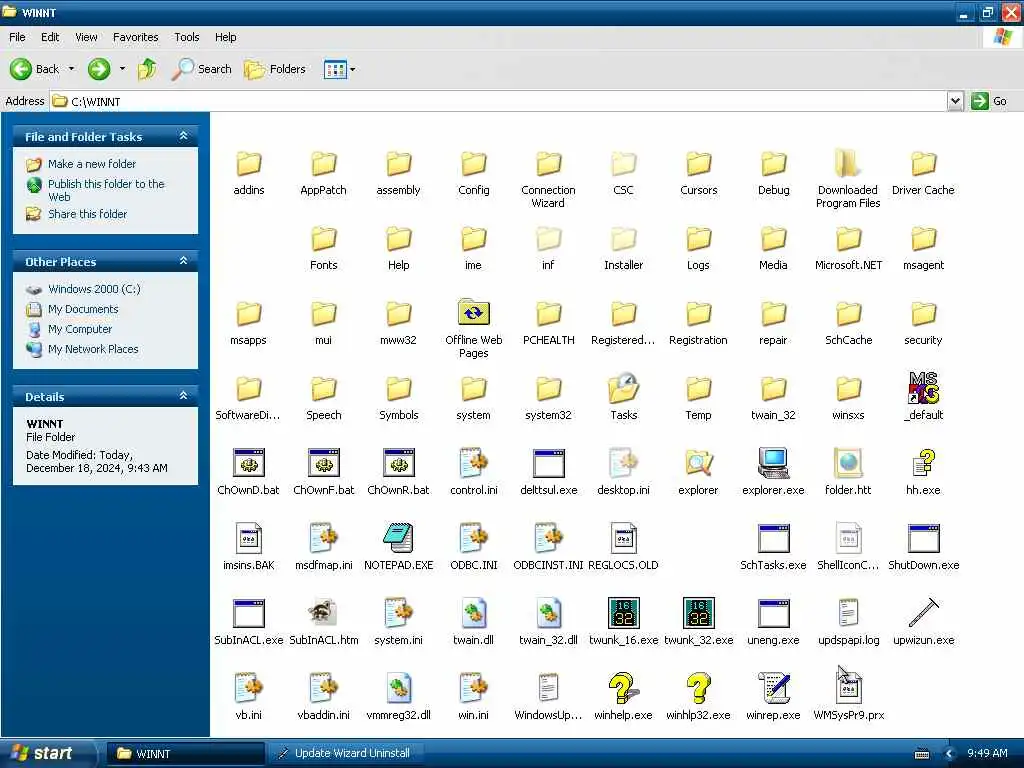Viewport: 1024px width, 768px height.
Task: Open Back button history dropdown
Action: coord(72,69)
